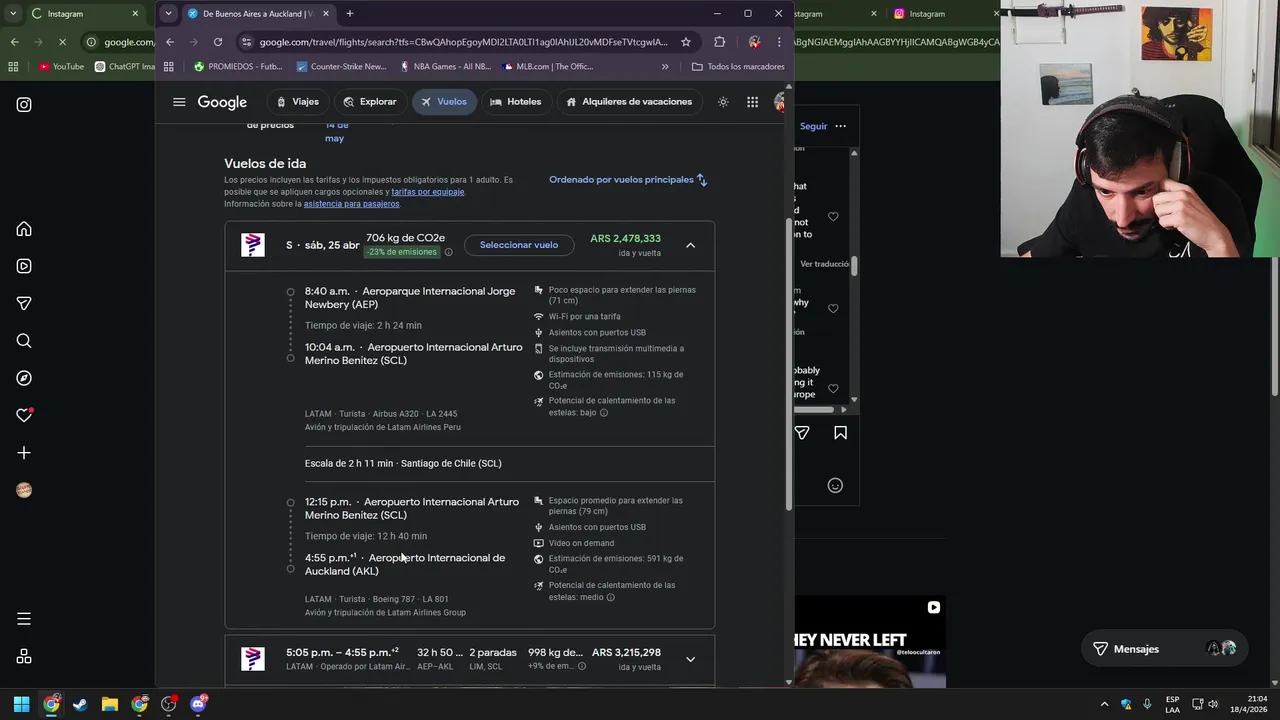The height and width of the screenshot is (720, 1280).
Task: Open Instagram profile avatar in sidebar
Action: (x=24, y=490)
